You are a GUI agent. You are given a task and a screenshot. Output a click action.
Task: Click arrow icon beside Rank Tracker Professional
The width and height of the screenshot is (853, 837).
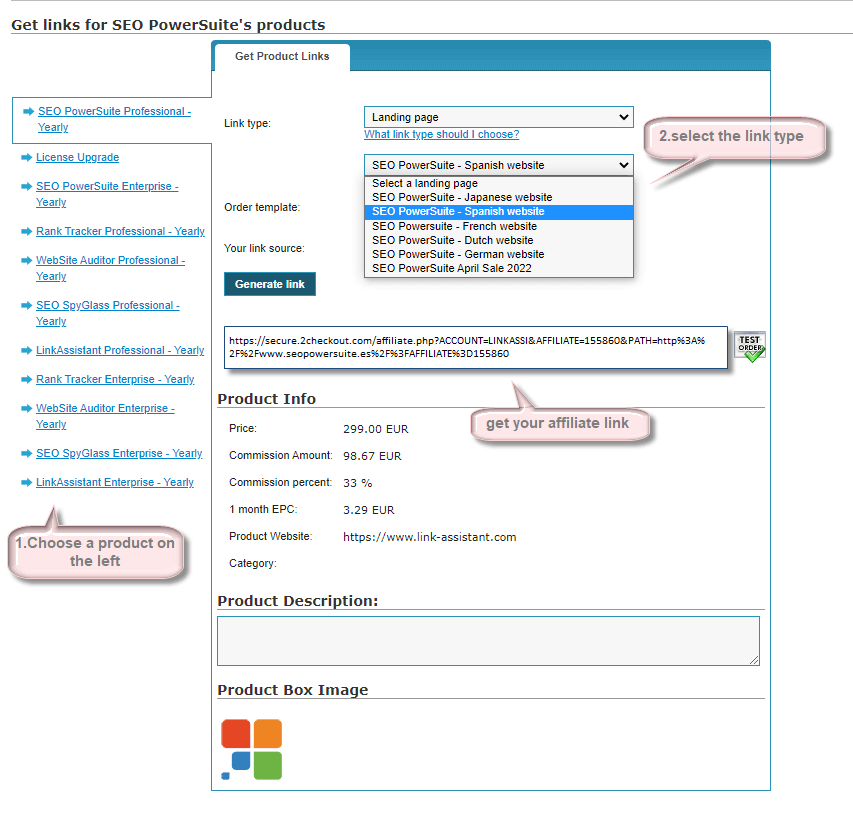(x=26, y=232)
